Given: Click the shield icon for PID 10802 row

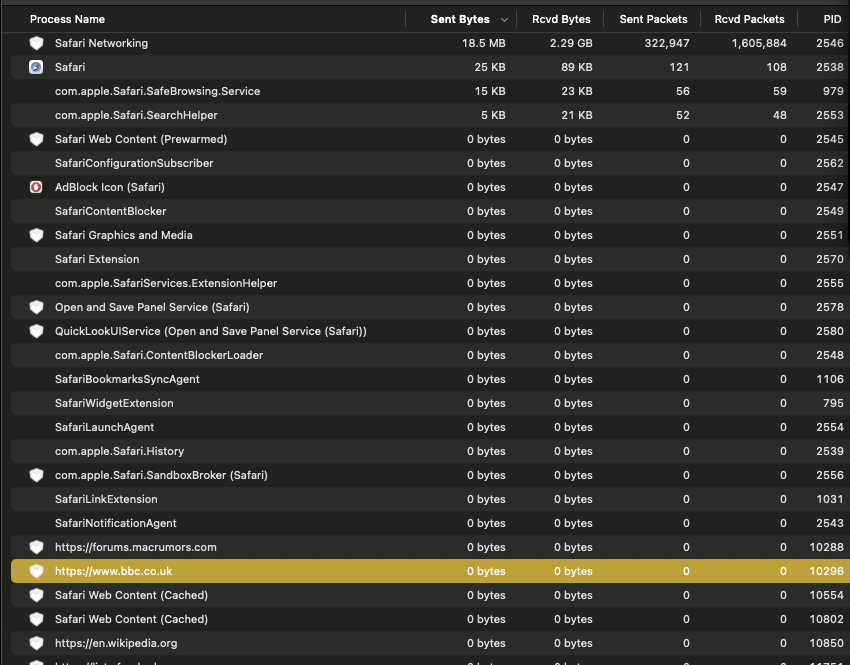Looking at the screenshot, I should coord(36,619).
